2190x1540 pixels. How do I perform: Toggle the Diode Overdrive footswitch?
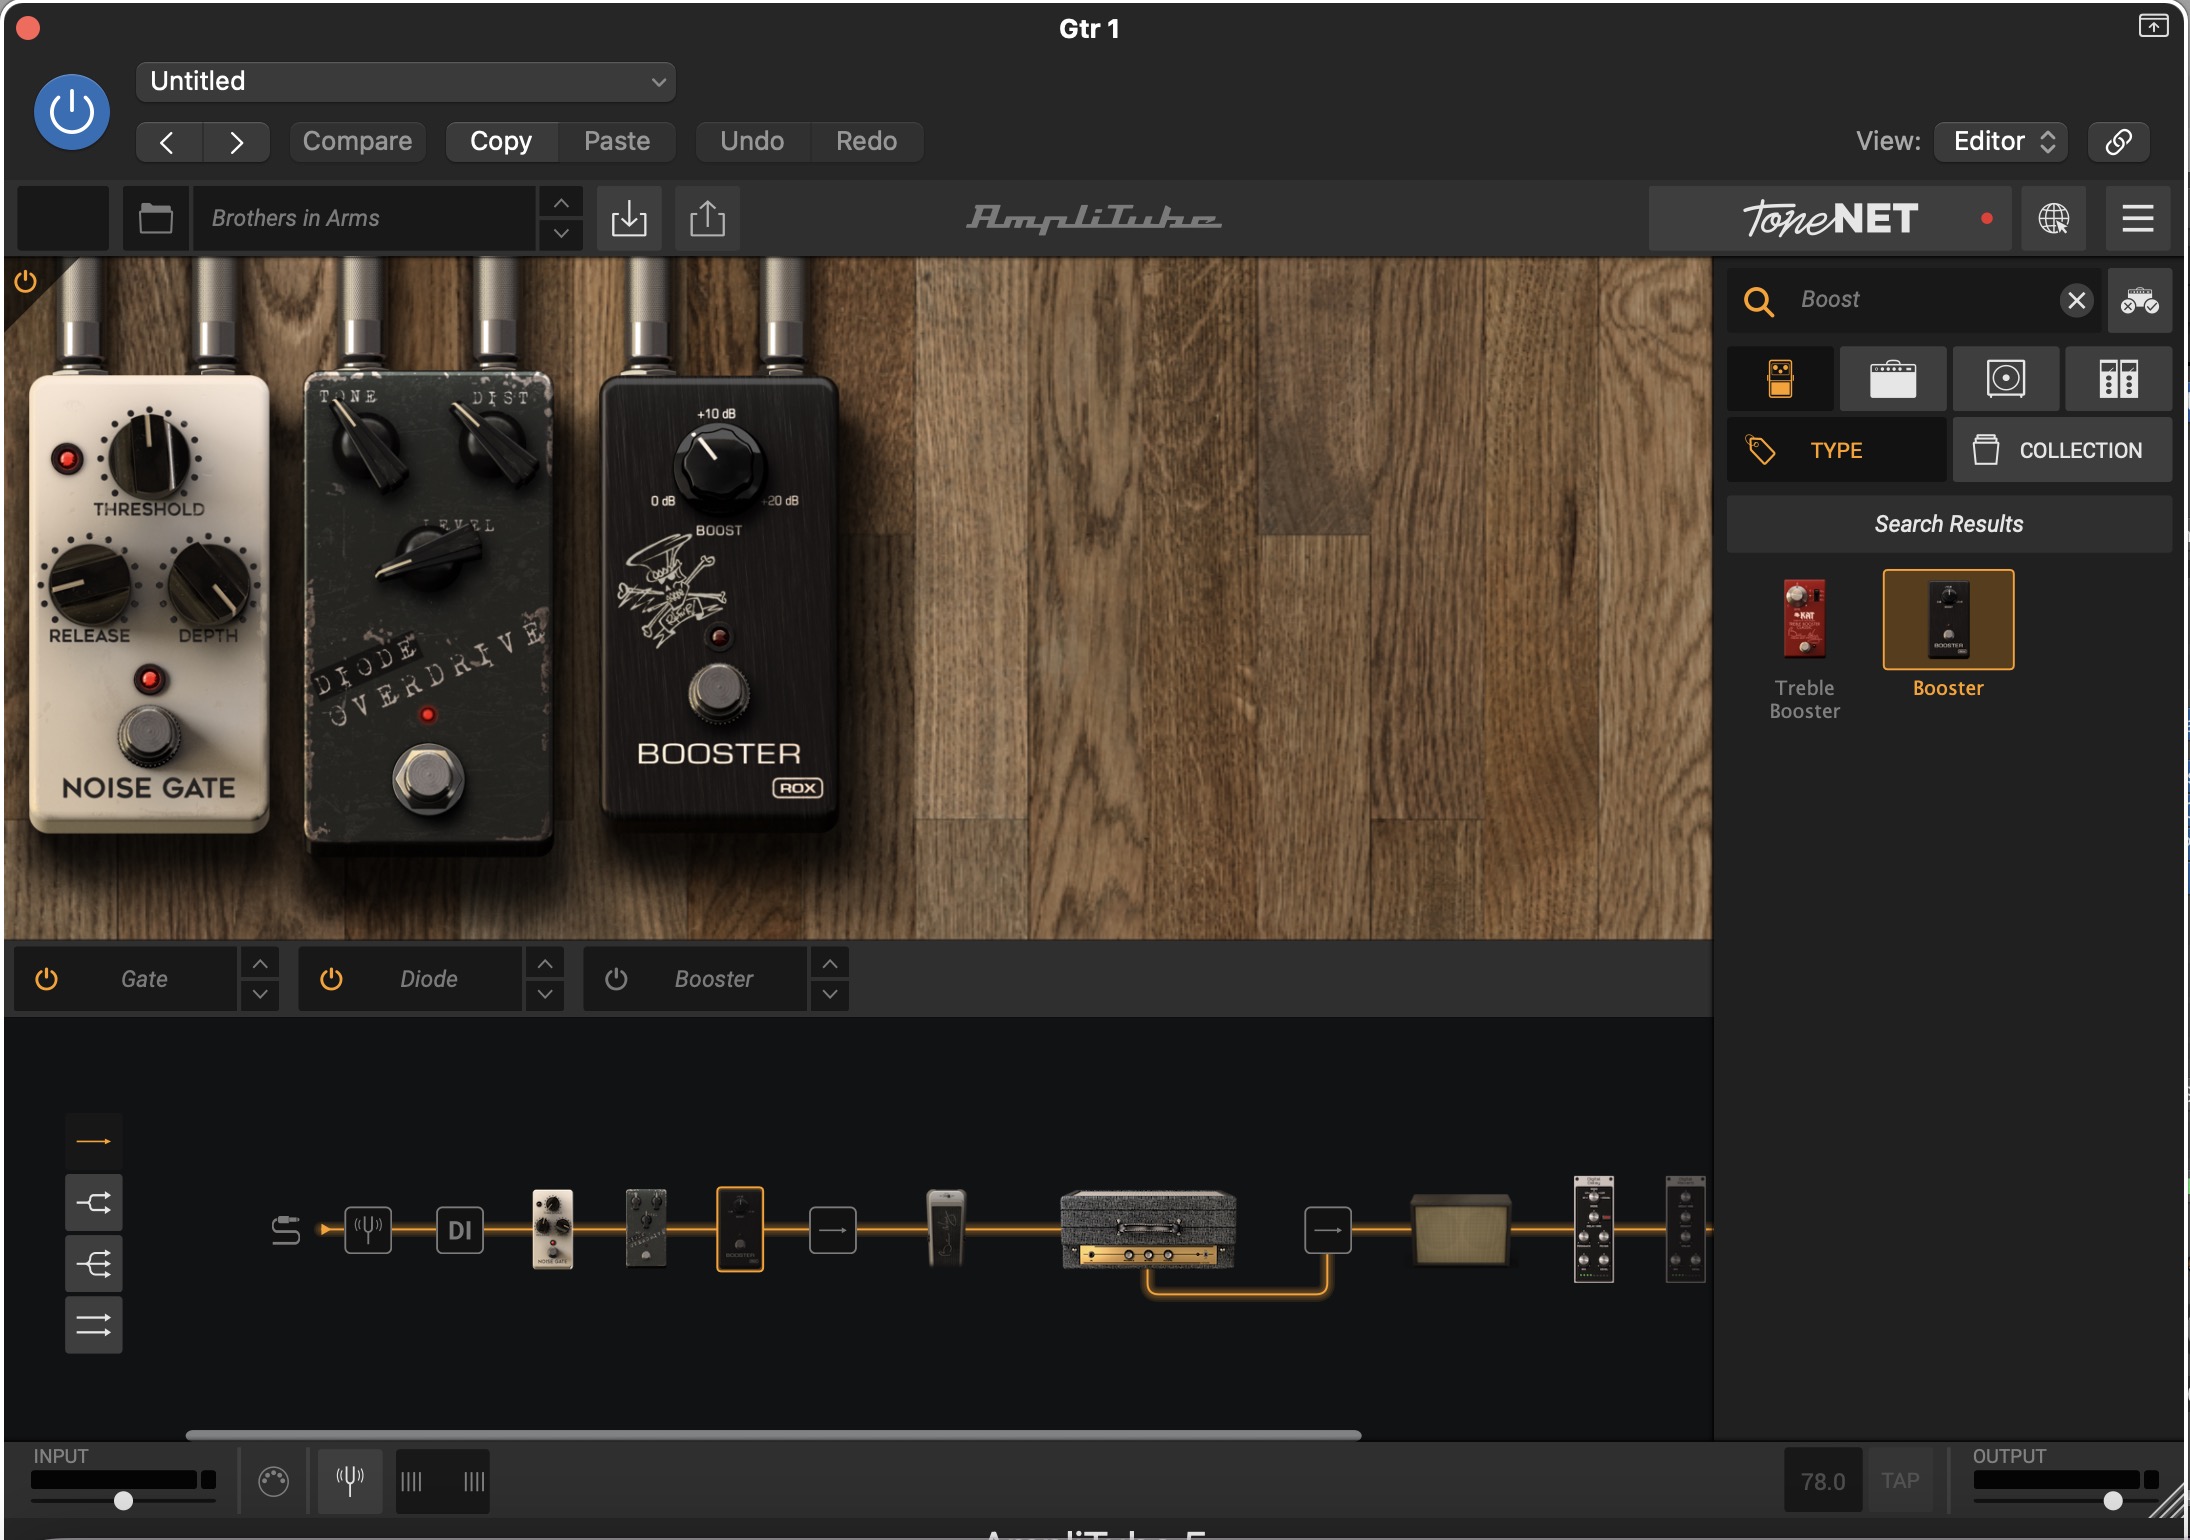click(428, 778)
